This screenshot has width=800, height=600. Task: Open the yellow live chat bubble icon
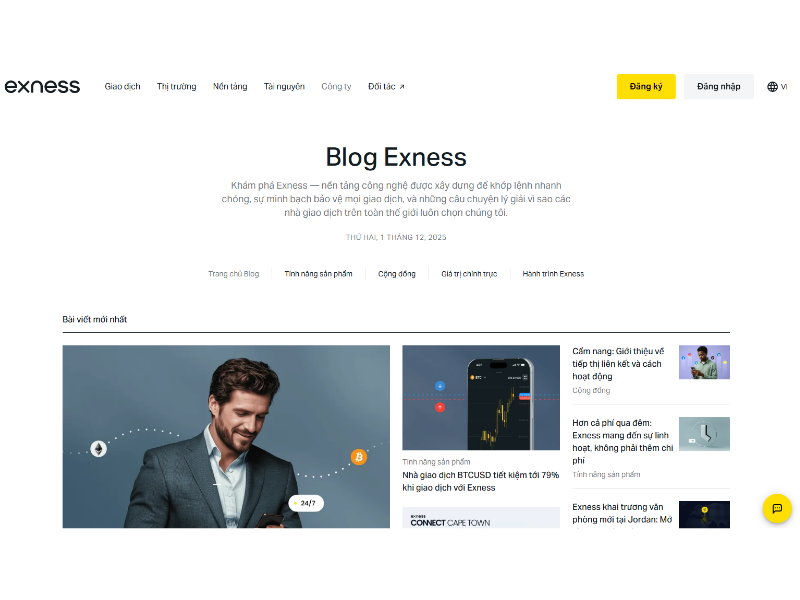click(777, 508)
